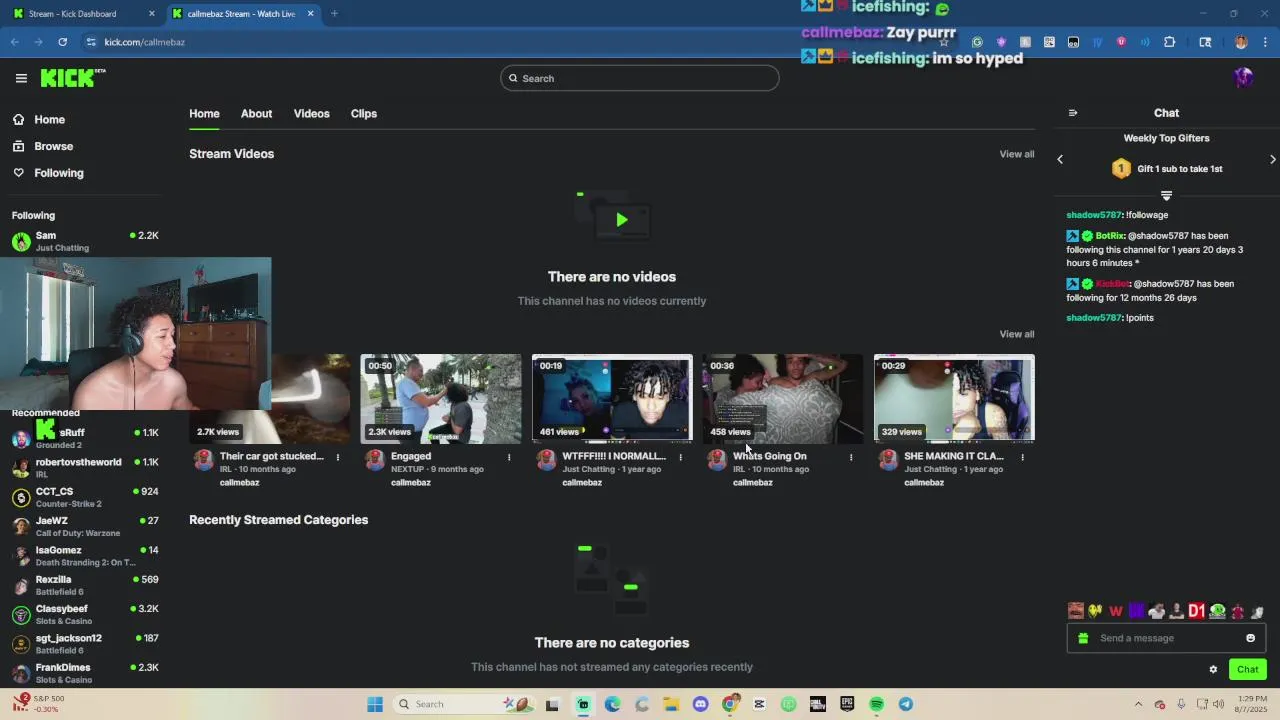The width and height of the screenshot is (1280, 720).
Task: Open Classybeef recommended channel
Action: pyautogui.click(x=85, y=614)
